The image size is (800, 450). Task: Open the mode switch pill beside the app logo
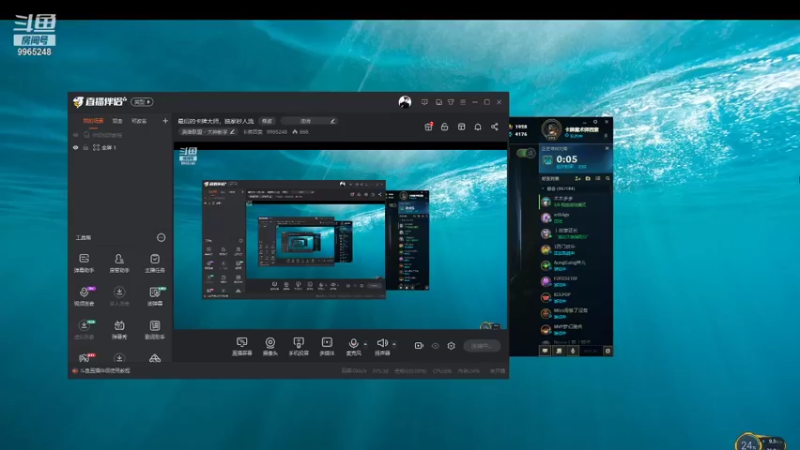click(x=142, y=102)
